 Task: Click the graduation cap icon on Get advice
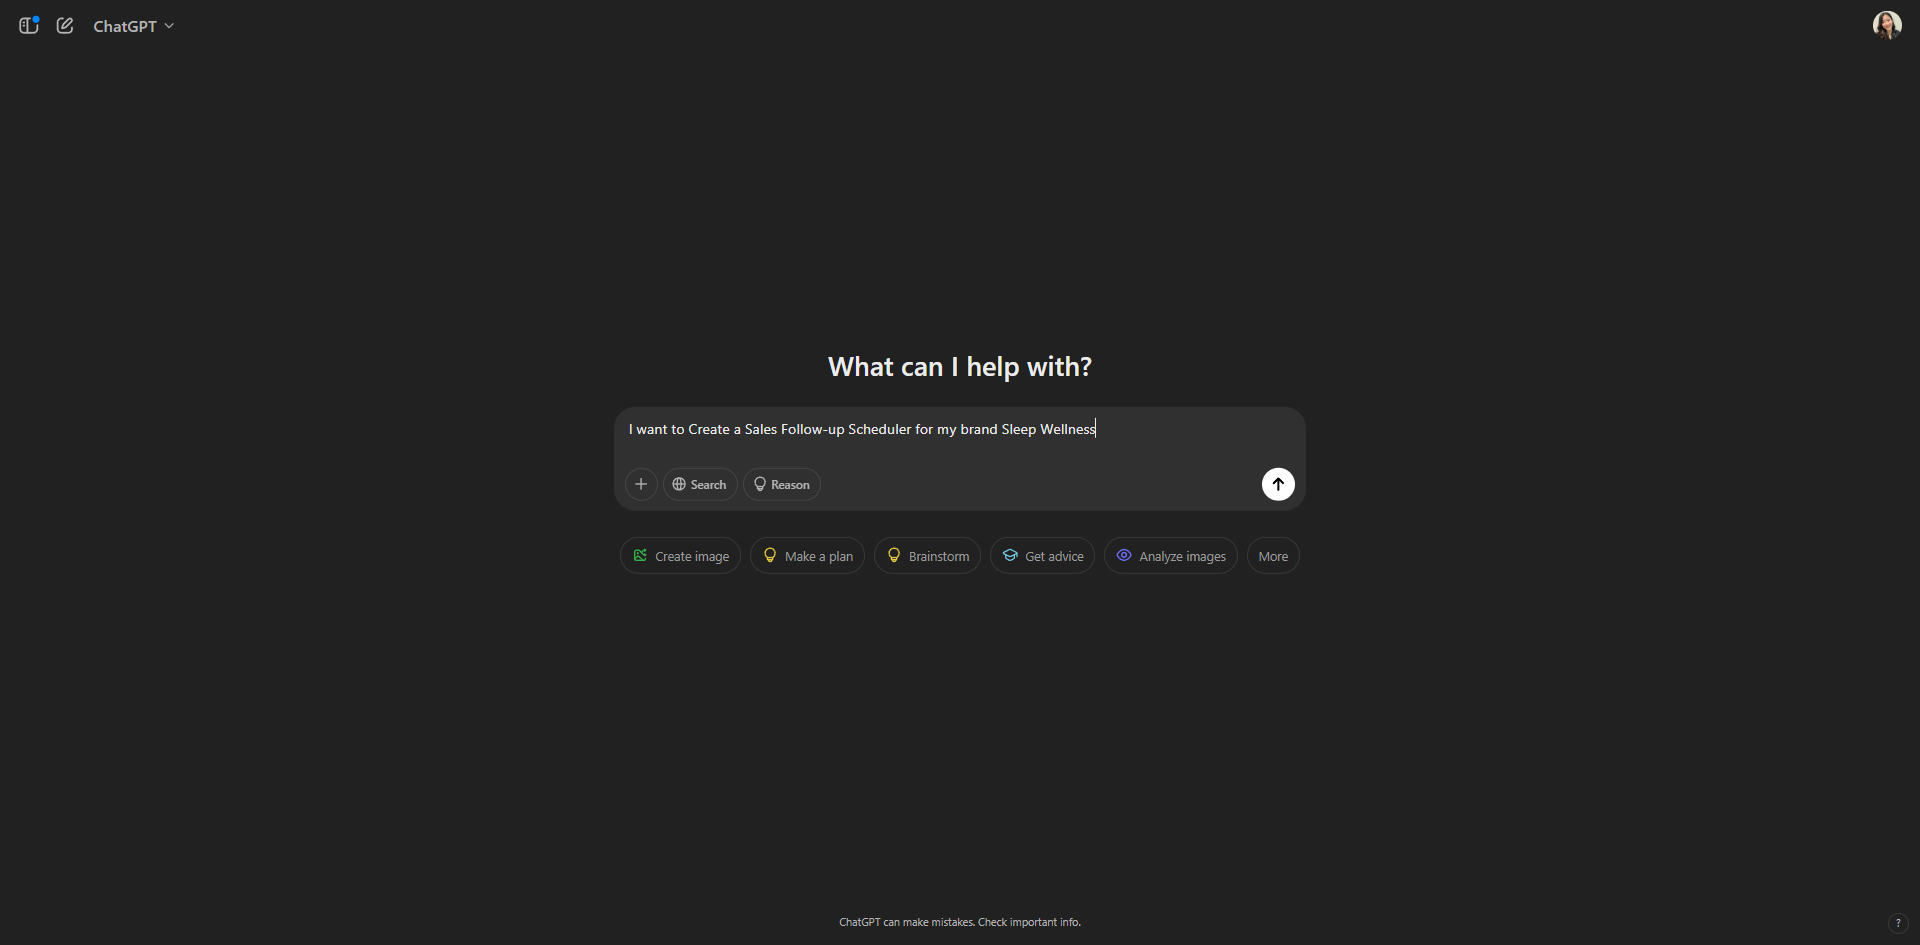point(1010,555)
